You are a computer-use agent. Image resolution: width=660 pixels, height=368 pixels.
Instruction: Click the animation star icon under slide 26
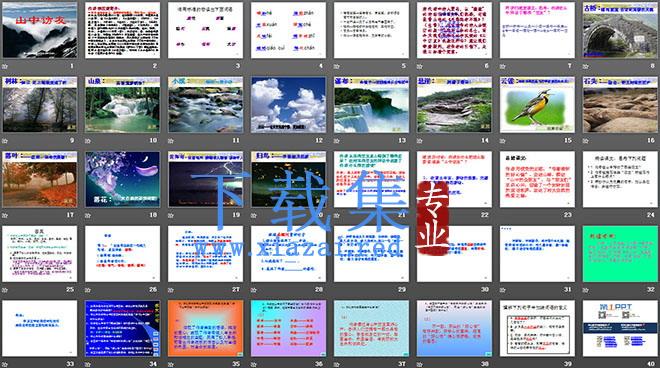[x=88, y=290]
